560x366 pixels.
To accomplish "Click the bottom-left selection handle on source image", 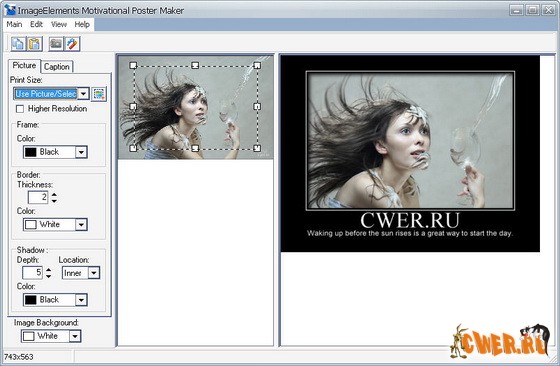I will click(133, 148).
